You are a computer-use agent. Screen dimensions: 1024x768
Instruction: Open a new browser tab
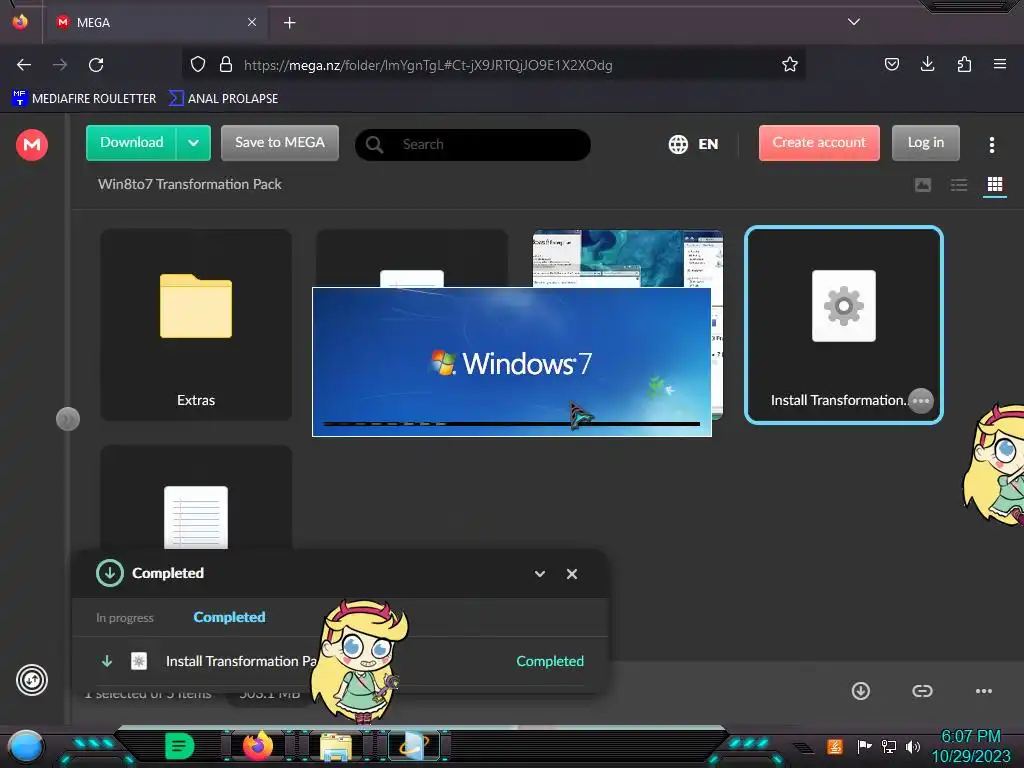click(x=289, y=23)
